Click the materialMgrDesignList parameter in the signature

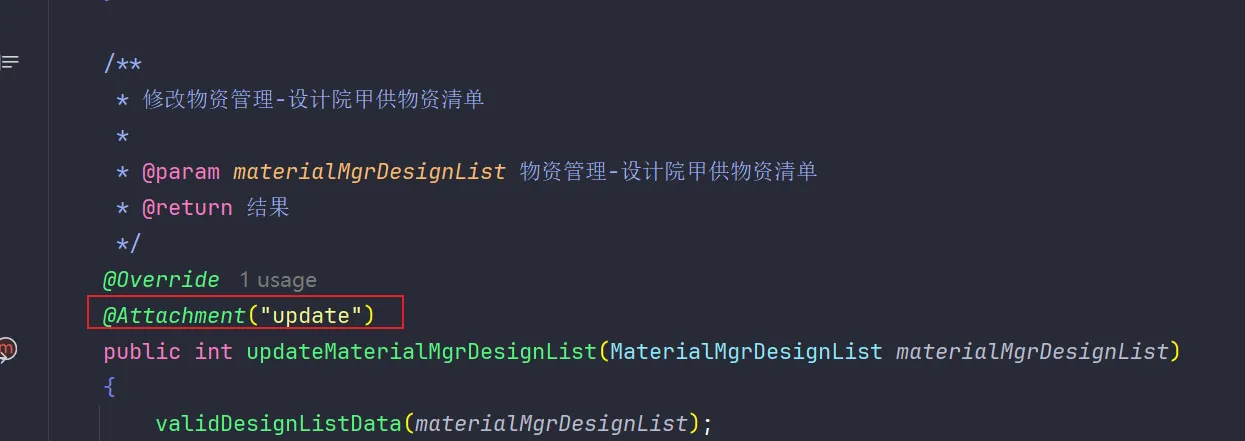(1032, 352)
